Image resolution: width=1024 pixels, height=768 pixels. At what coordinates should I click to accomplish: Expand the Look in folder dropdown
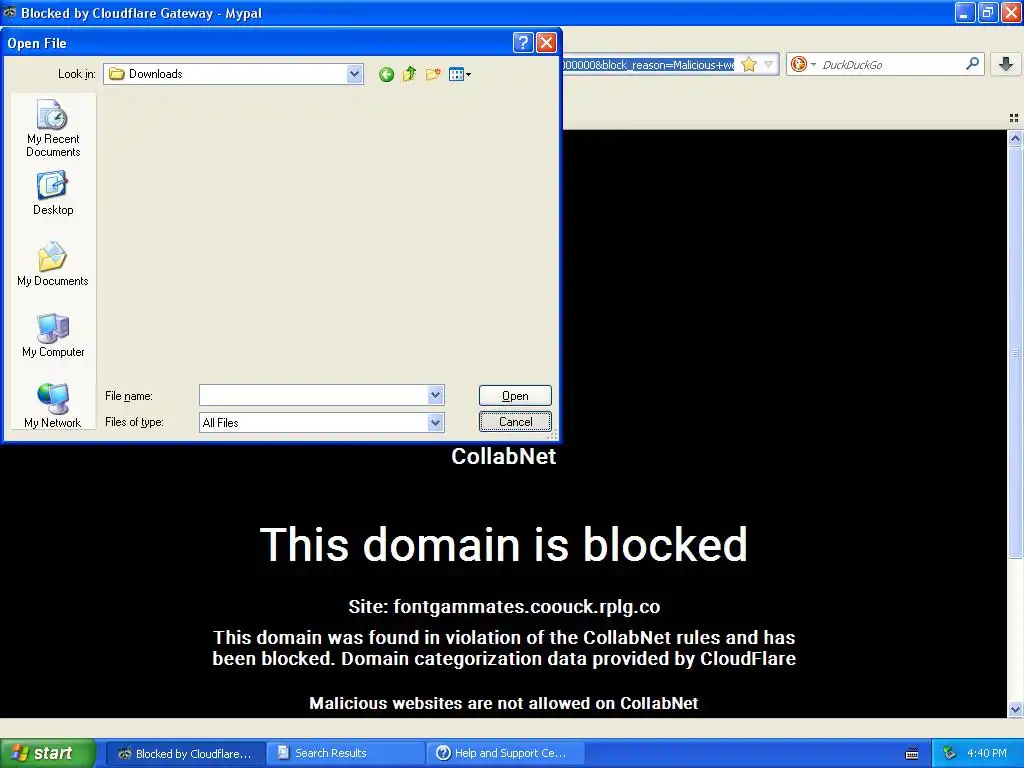(x=355, y=74)
